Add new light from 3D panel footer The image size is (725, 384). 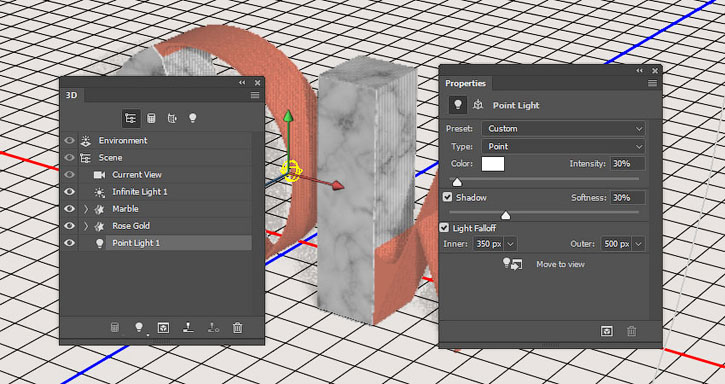(x=138, y=328)
